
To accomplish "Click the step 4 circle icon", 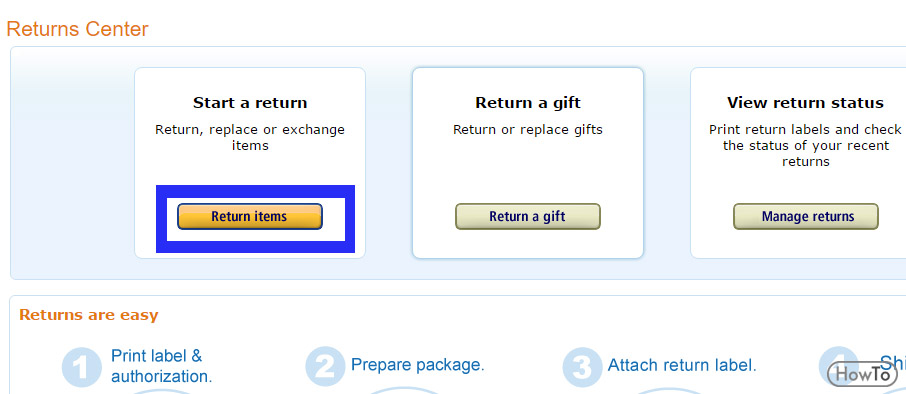I will tap(839, 367).
